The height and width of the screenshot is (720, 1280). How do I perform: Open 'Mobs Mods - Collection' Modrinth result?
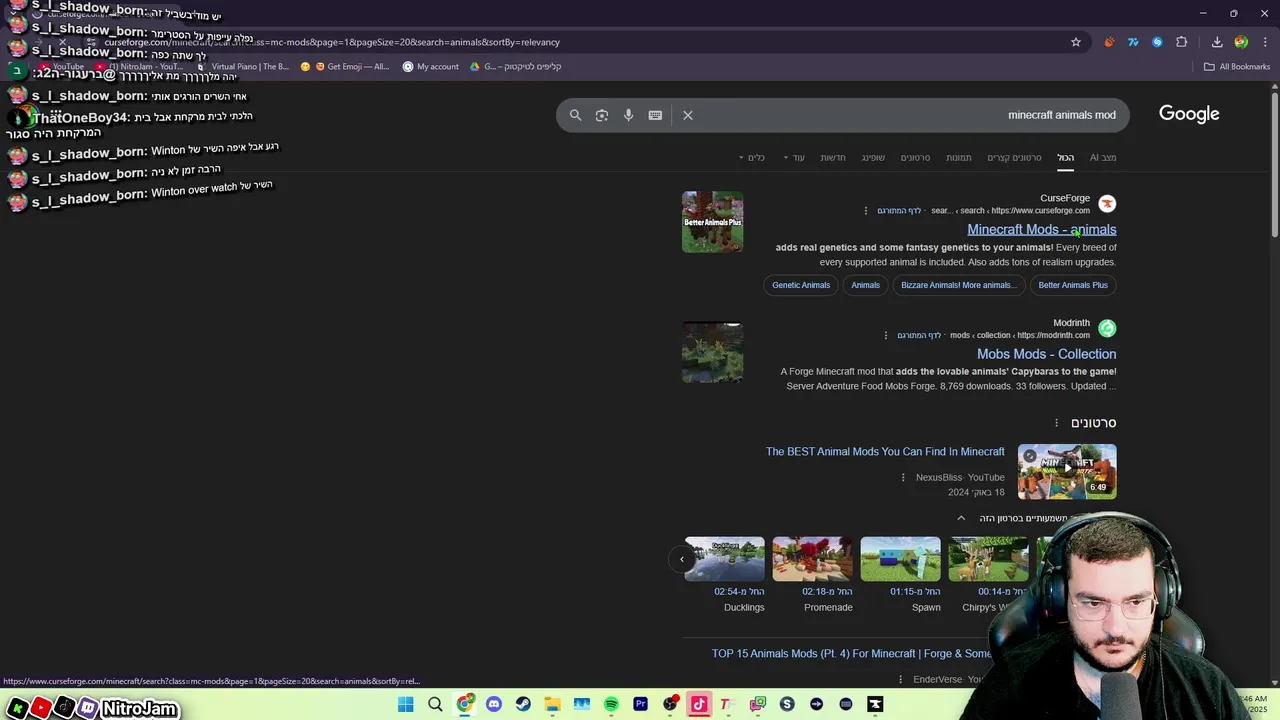point(1046,354)
